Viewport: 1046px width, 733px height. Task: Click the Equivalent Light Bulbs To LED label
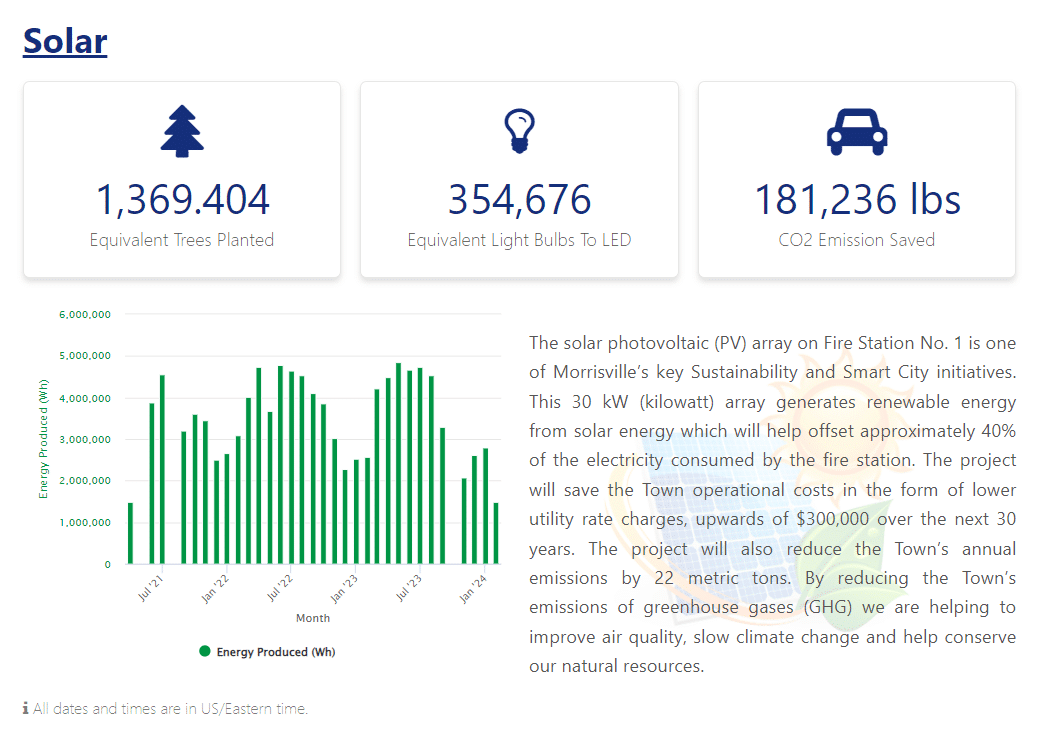point(519,240)
